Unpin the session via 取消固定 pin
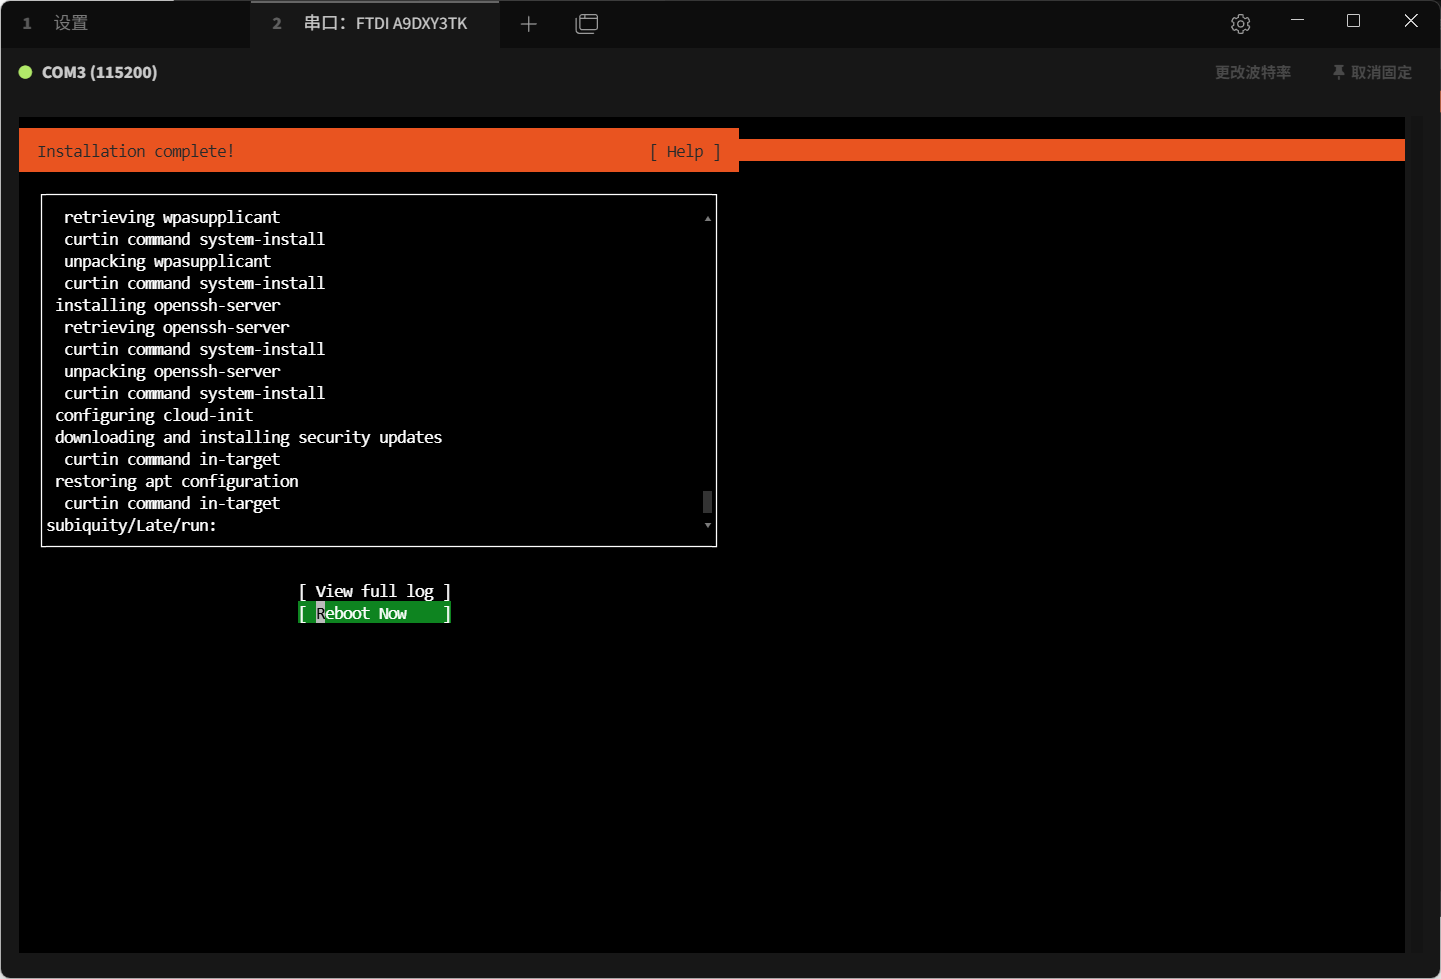Viewport: 1441px width, 979px height. click(1372, 72)
